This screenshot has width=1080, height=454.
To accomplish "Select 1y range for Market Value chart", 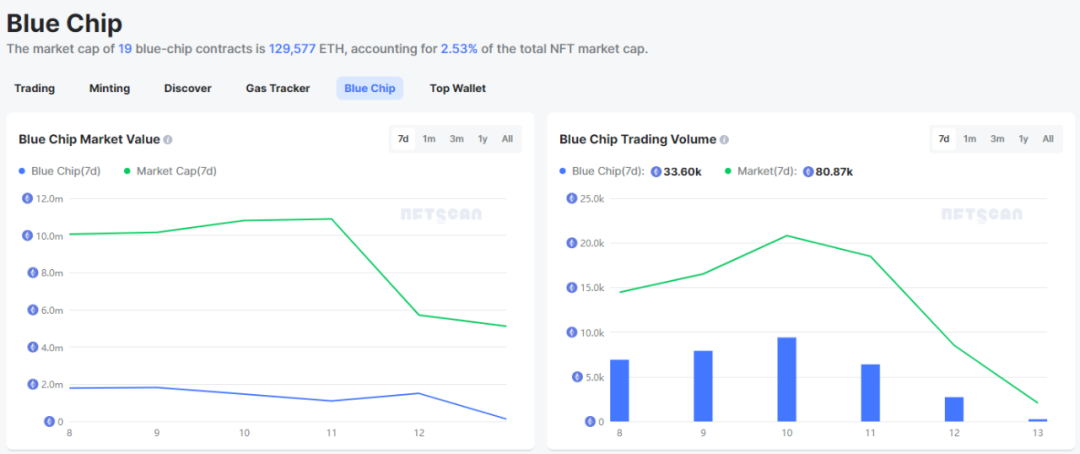I will pos(483,139).
